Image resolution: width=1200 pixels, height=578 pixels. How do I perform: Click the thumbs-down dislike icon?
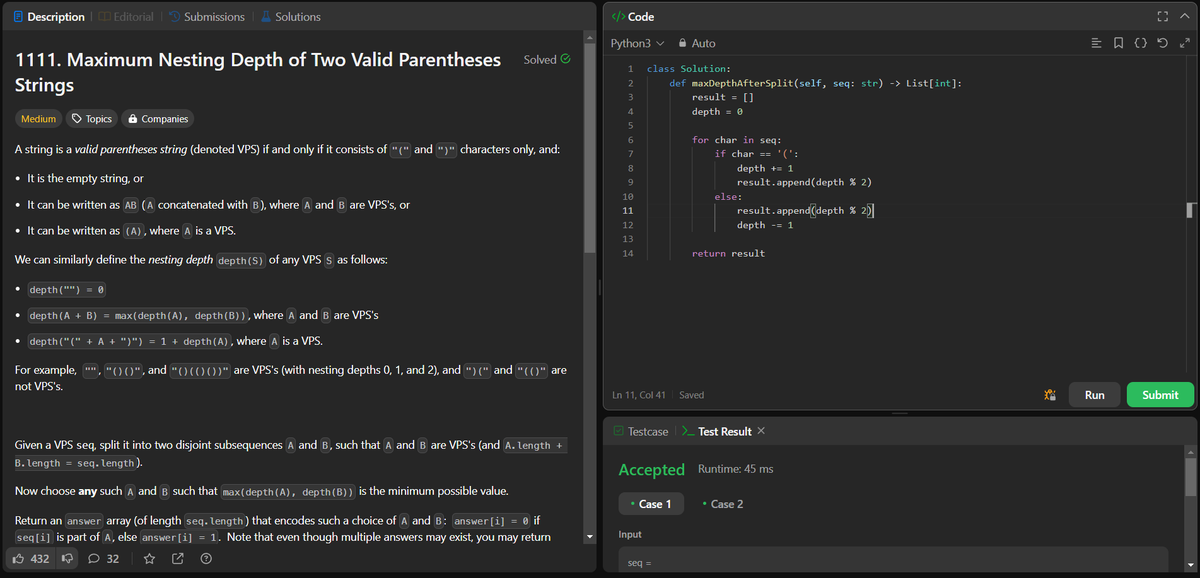click(68, 558)
